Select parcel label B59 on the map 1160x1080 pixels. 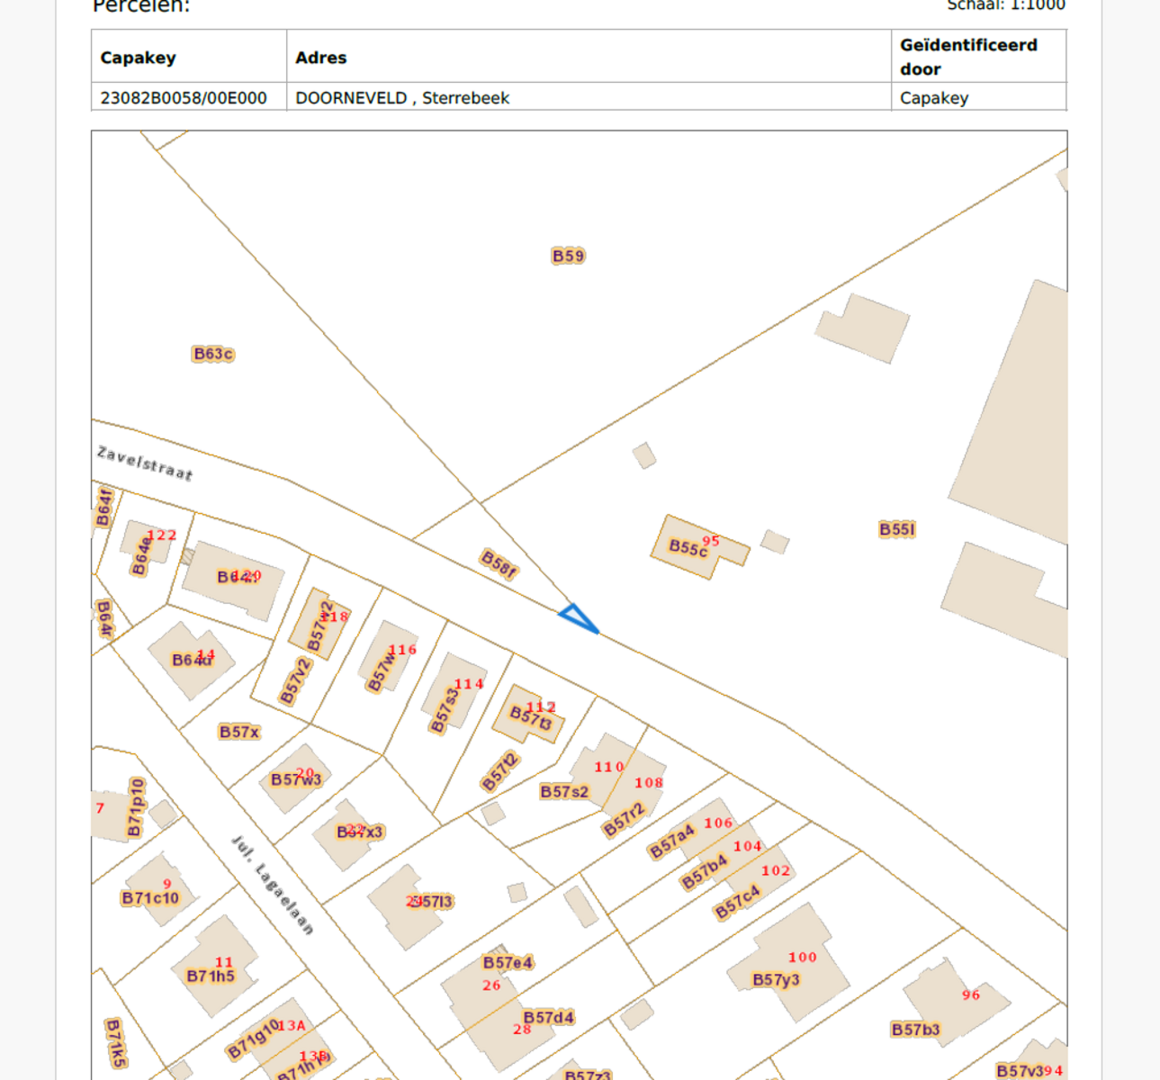[x=568, y=256]
